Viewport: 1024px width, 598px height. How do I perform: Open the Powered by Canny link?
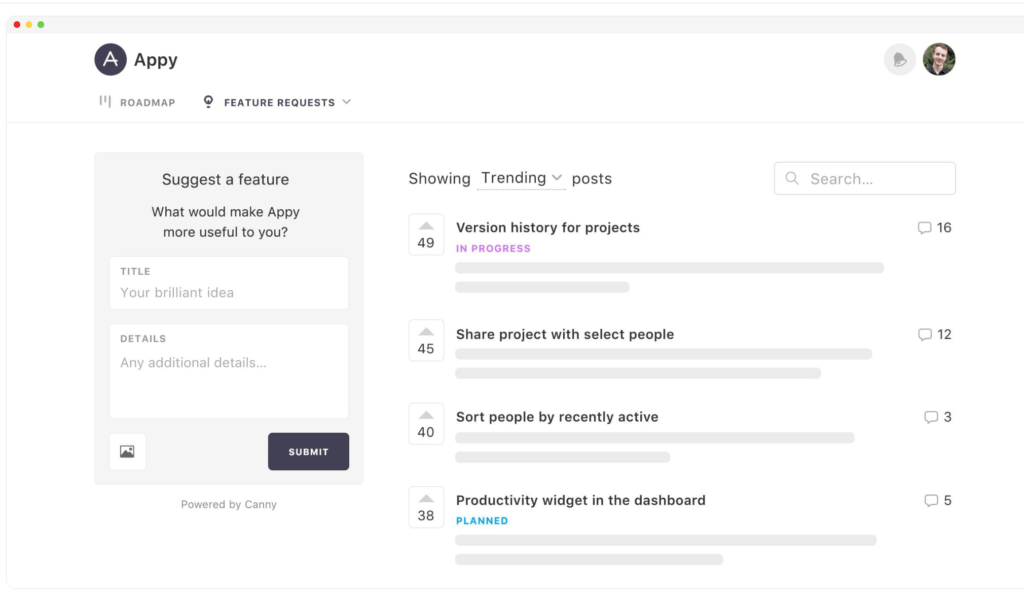229,504
